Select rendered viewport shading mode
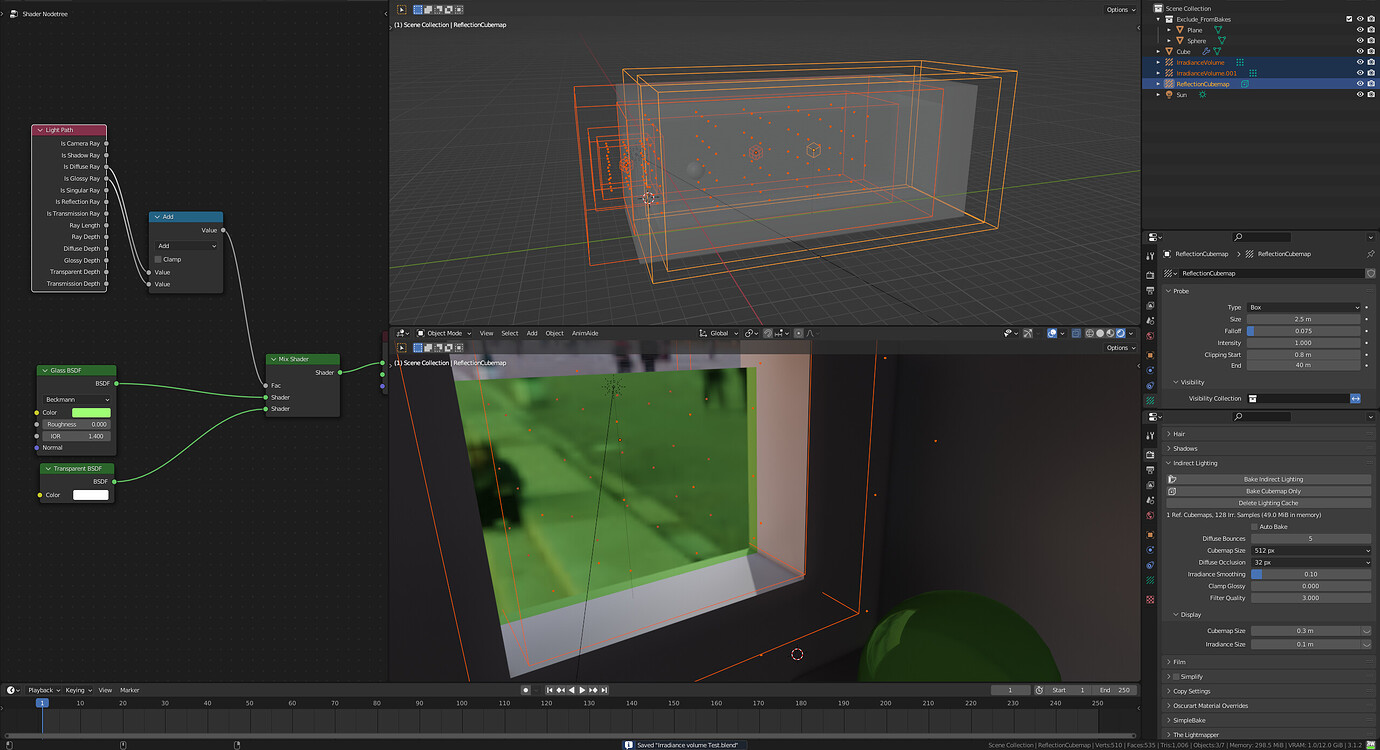 (1120, 333)
